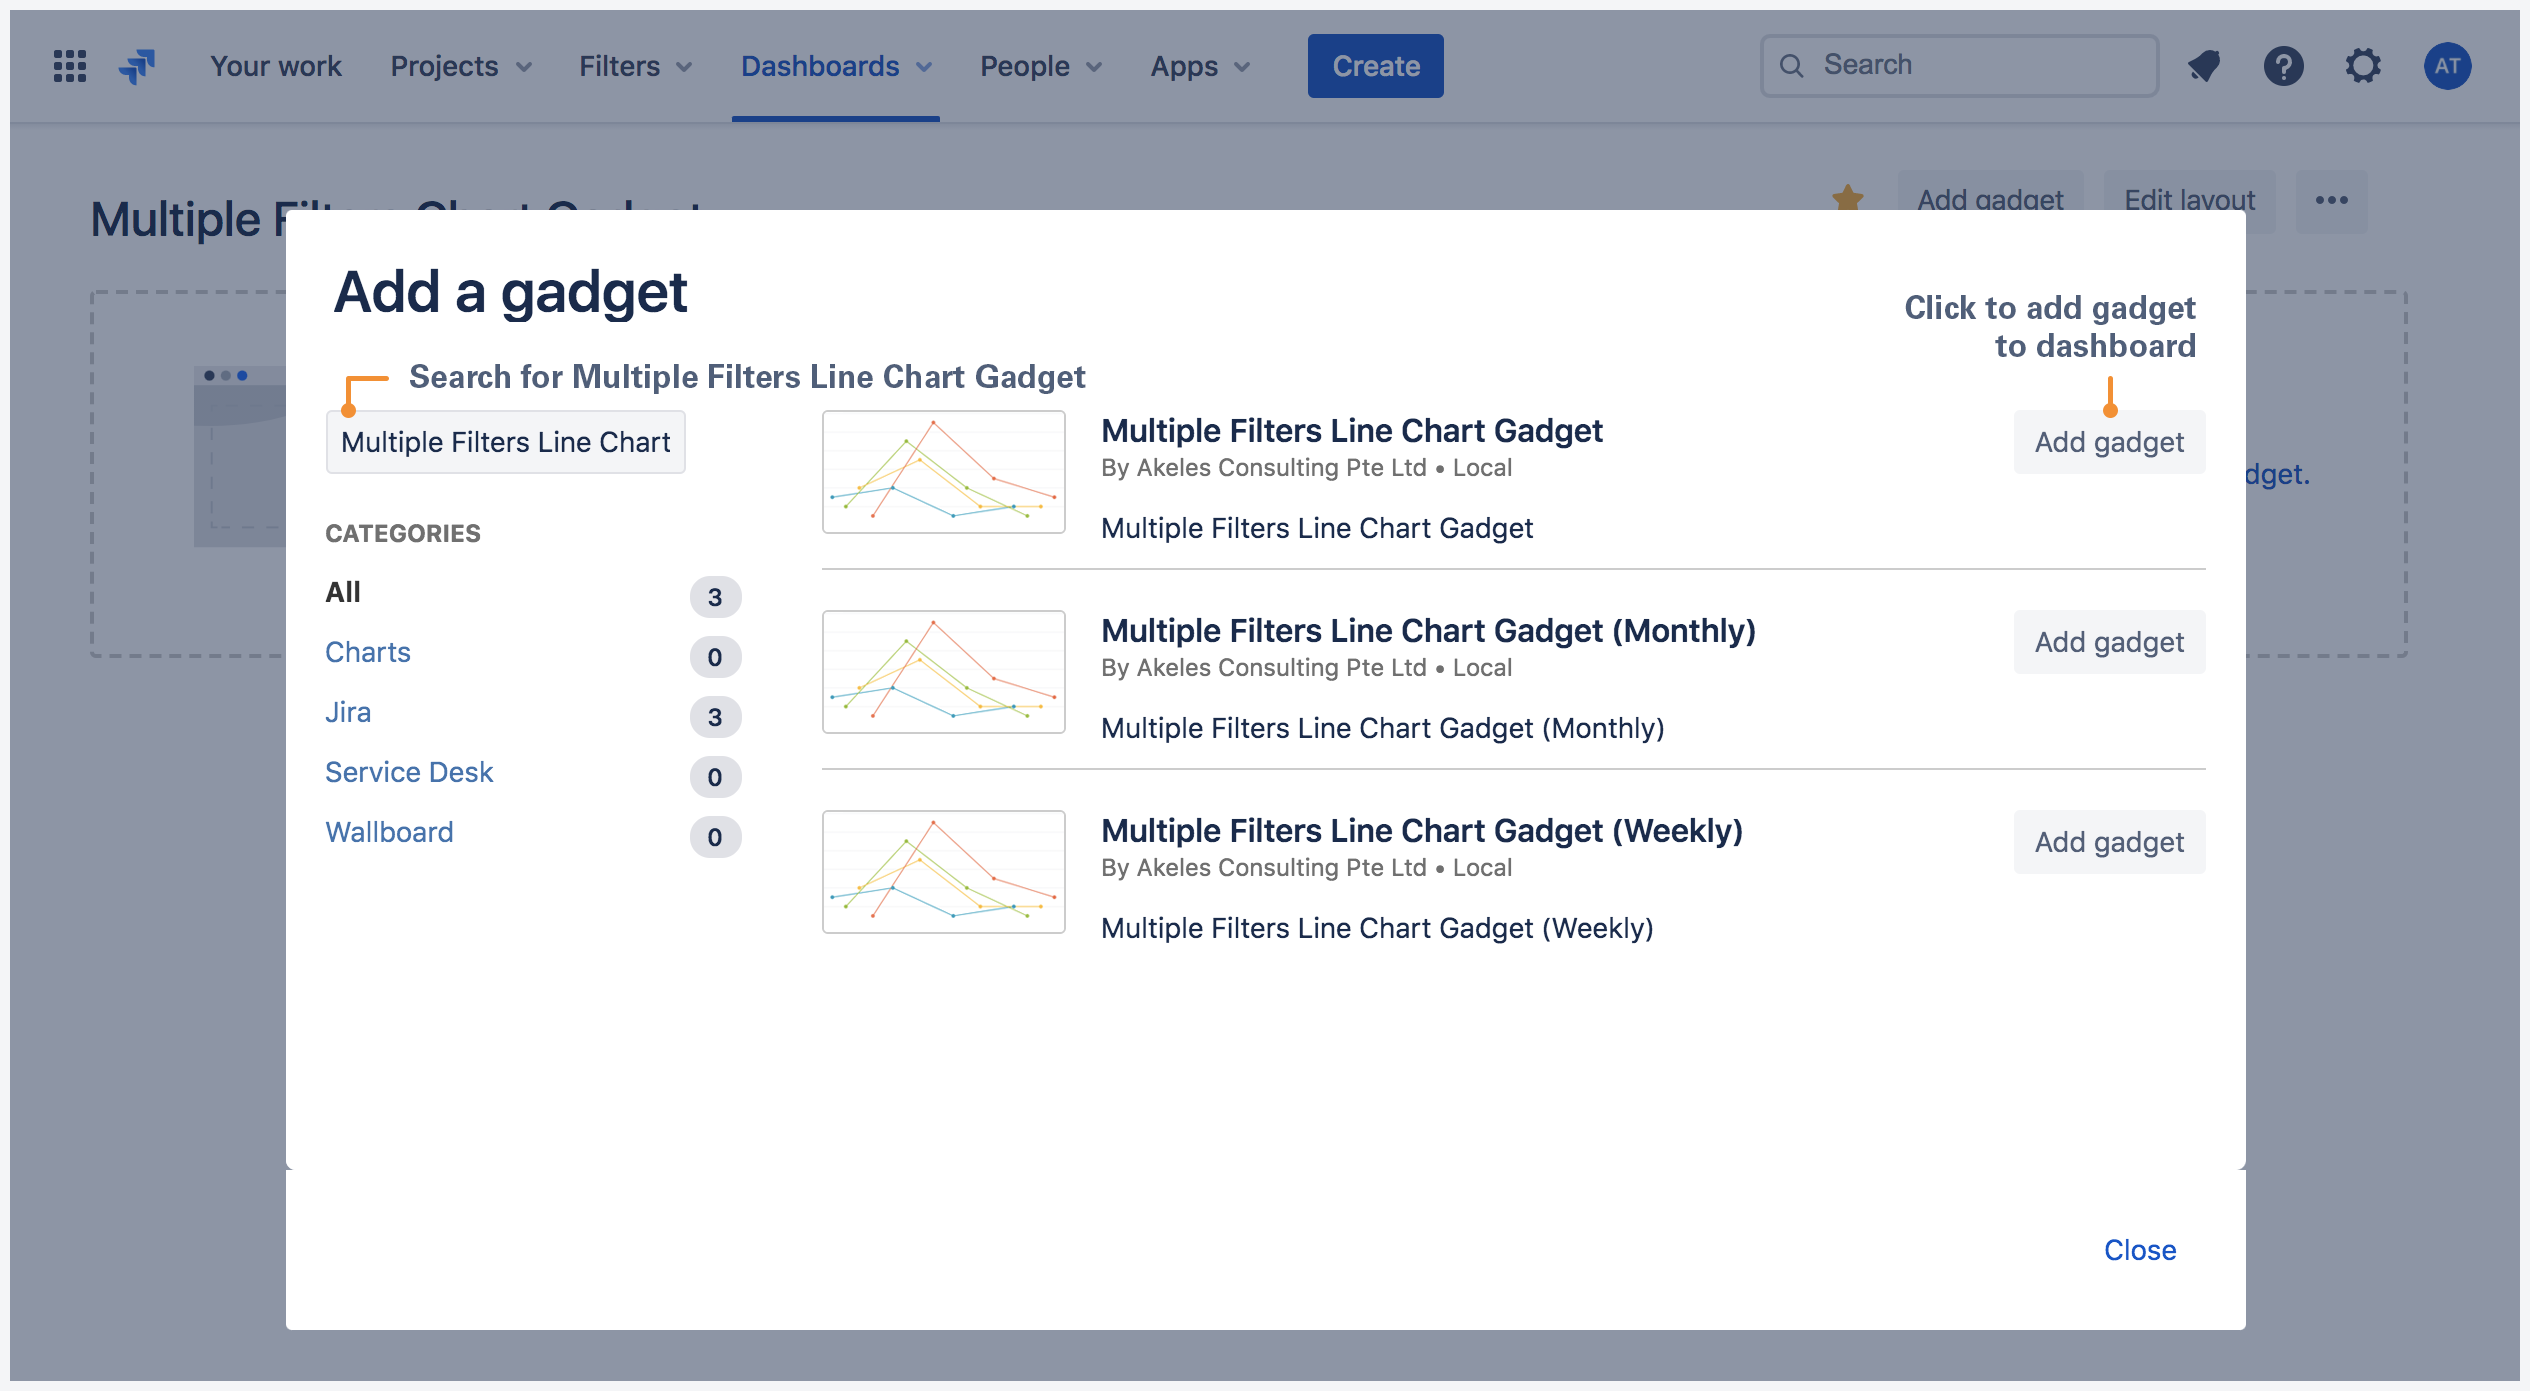Add the Multiple Filters Line Chart Gadget (Monthly)
Viewport: 2530px width, 1391px height.
2108,642
